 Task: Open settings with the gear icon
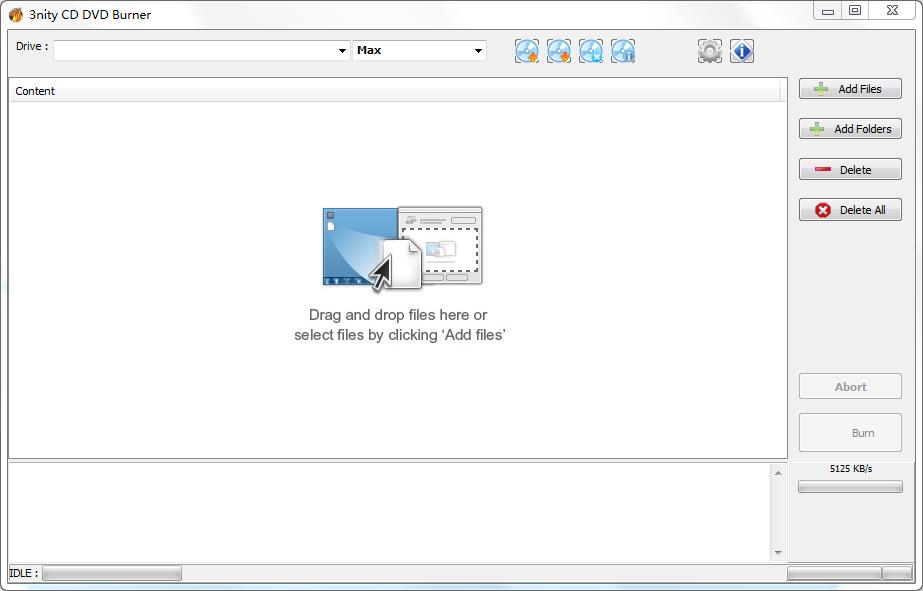710,51
